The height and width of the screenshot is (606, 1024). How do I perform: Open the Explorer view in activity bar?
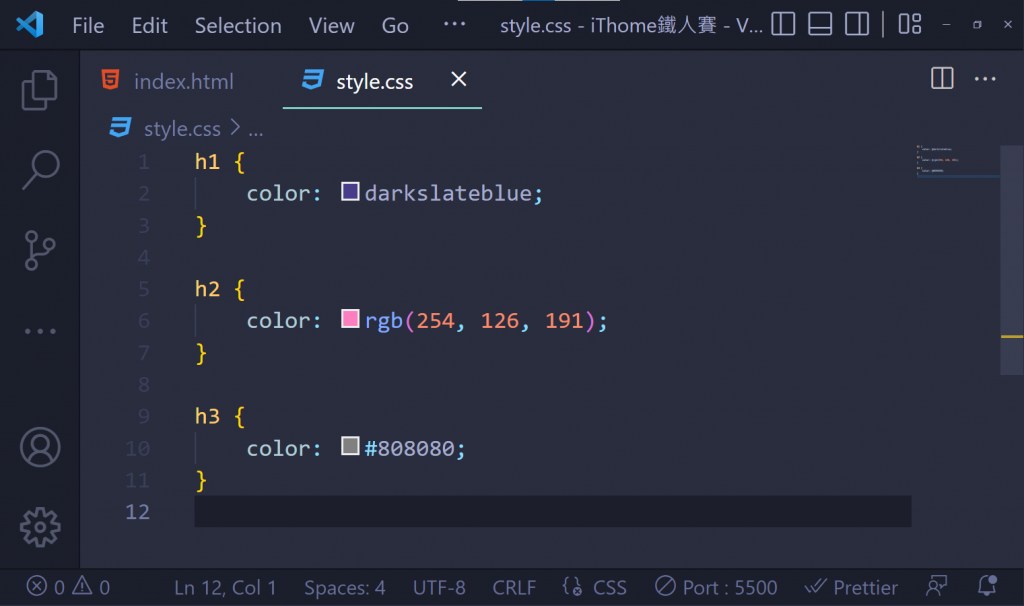point(40,90)
